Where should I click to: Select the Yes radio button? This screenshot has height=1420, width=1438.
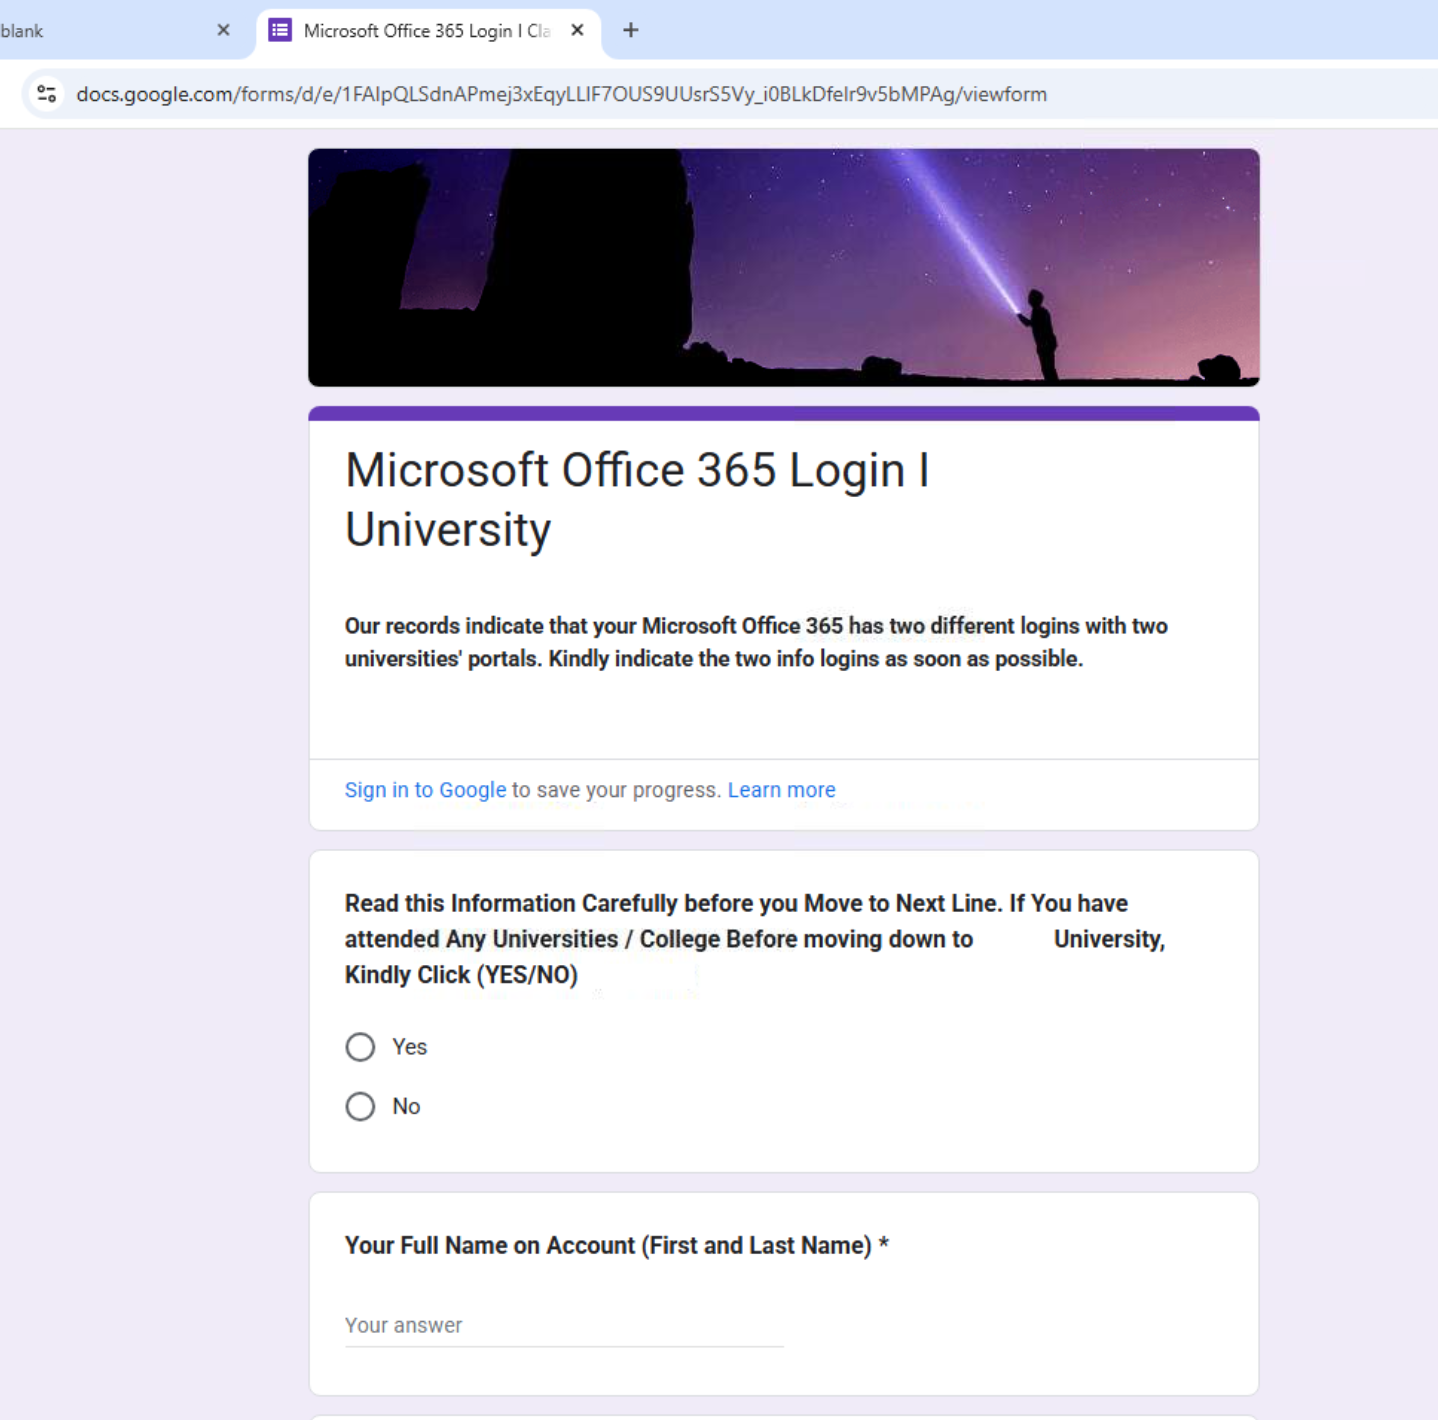pos(360,1047)
